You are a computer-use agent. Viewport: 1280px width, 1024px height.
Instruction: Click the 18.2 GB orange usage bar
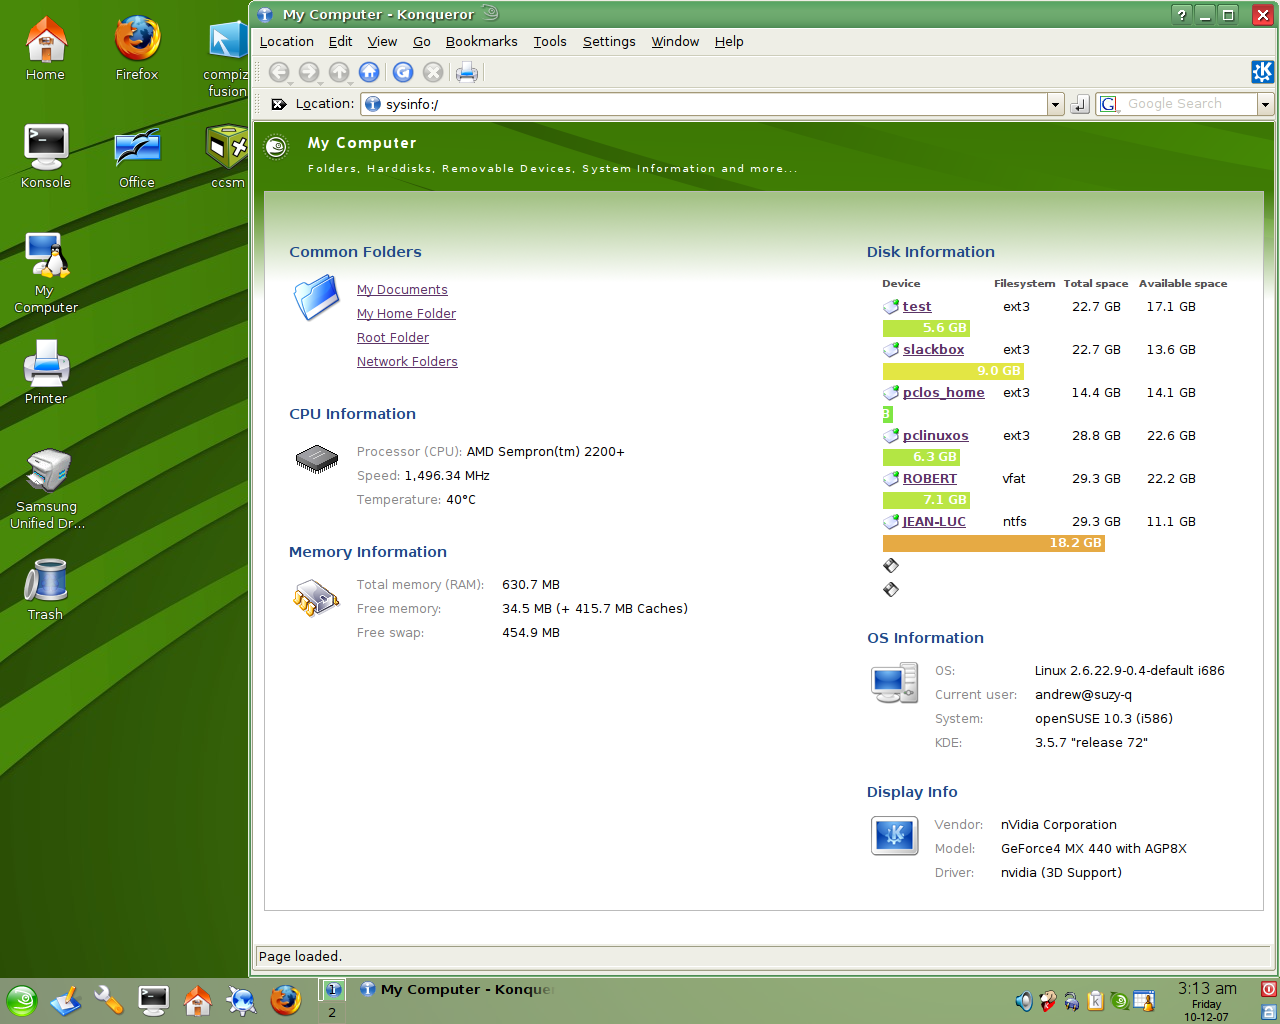tap(993, 543)
